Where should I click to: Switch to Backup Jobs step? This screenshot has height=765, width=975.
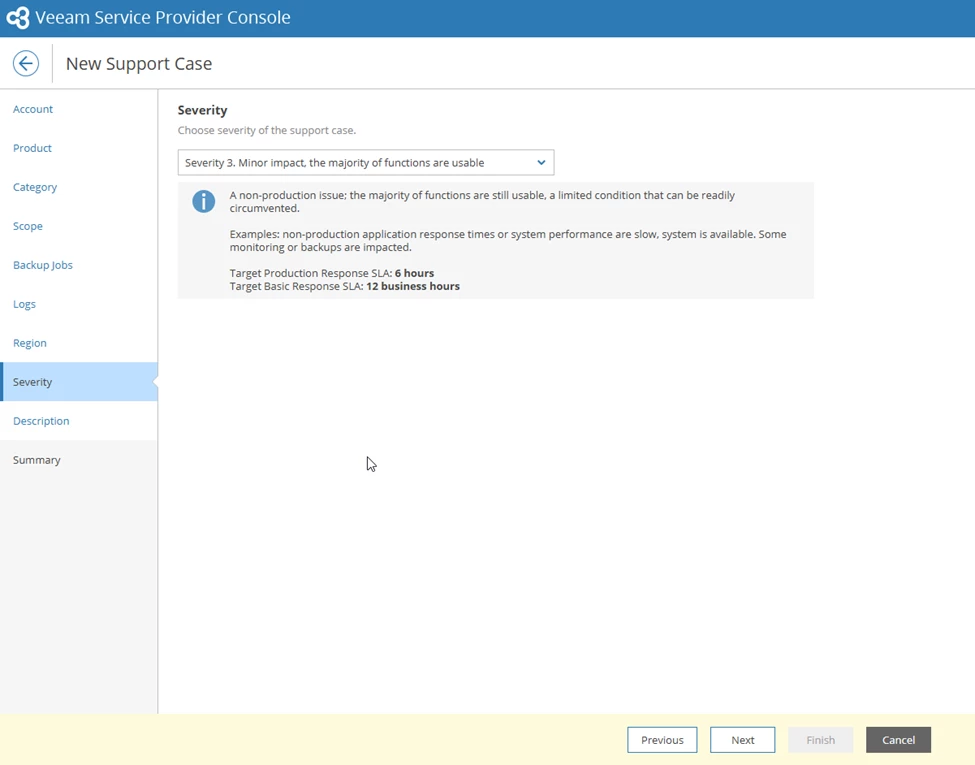pyautogui.click(x=43, y=265)
